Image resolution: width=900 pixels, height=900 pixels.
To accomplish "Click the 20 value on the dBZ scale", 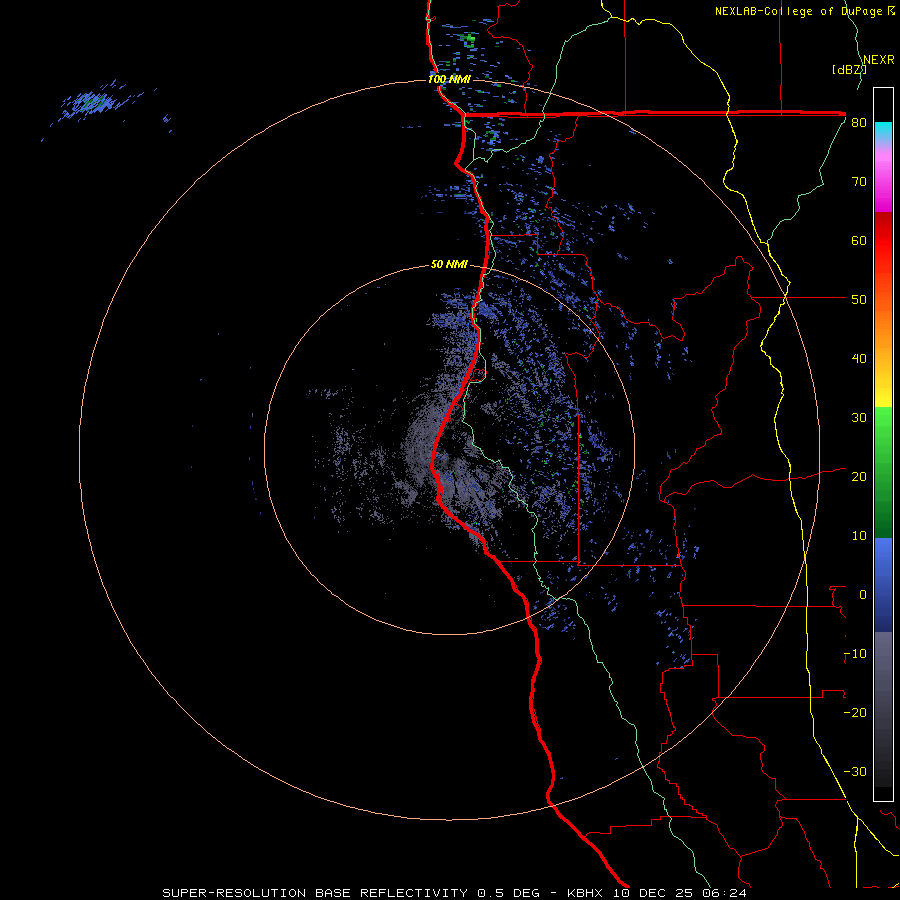I will pos(859,477).
